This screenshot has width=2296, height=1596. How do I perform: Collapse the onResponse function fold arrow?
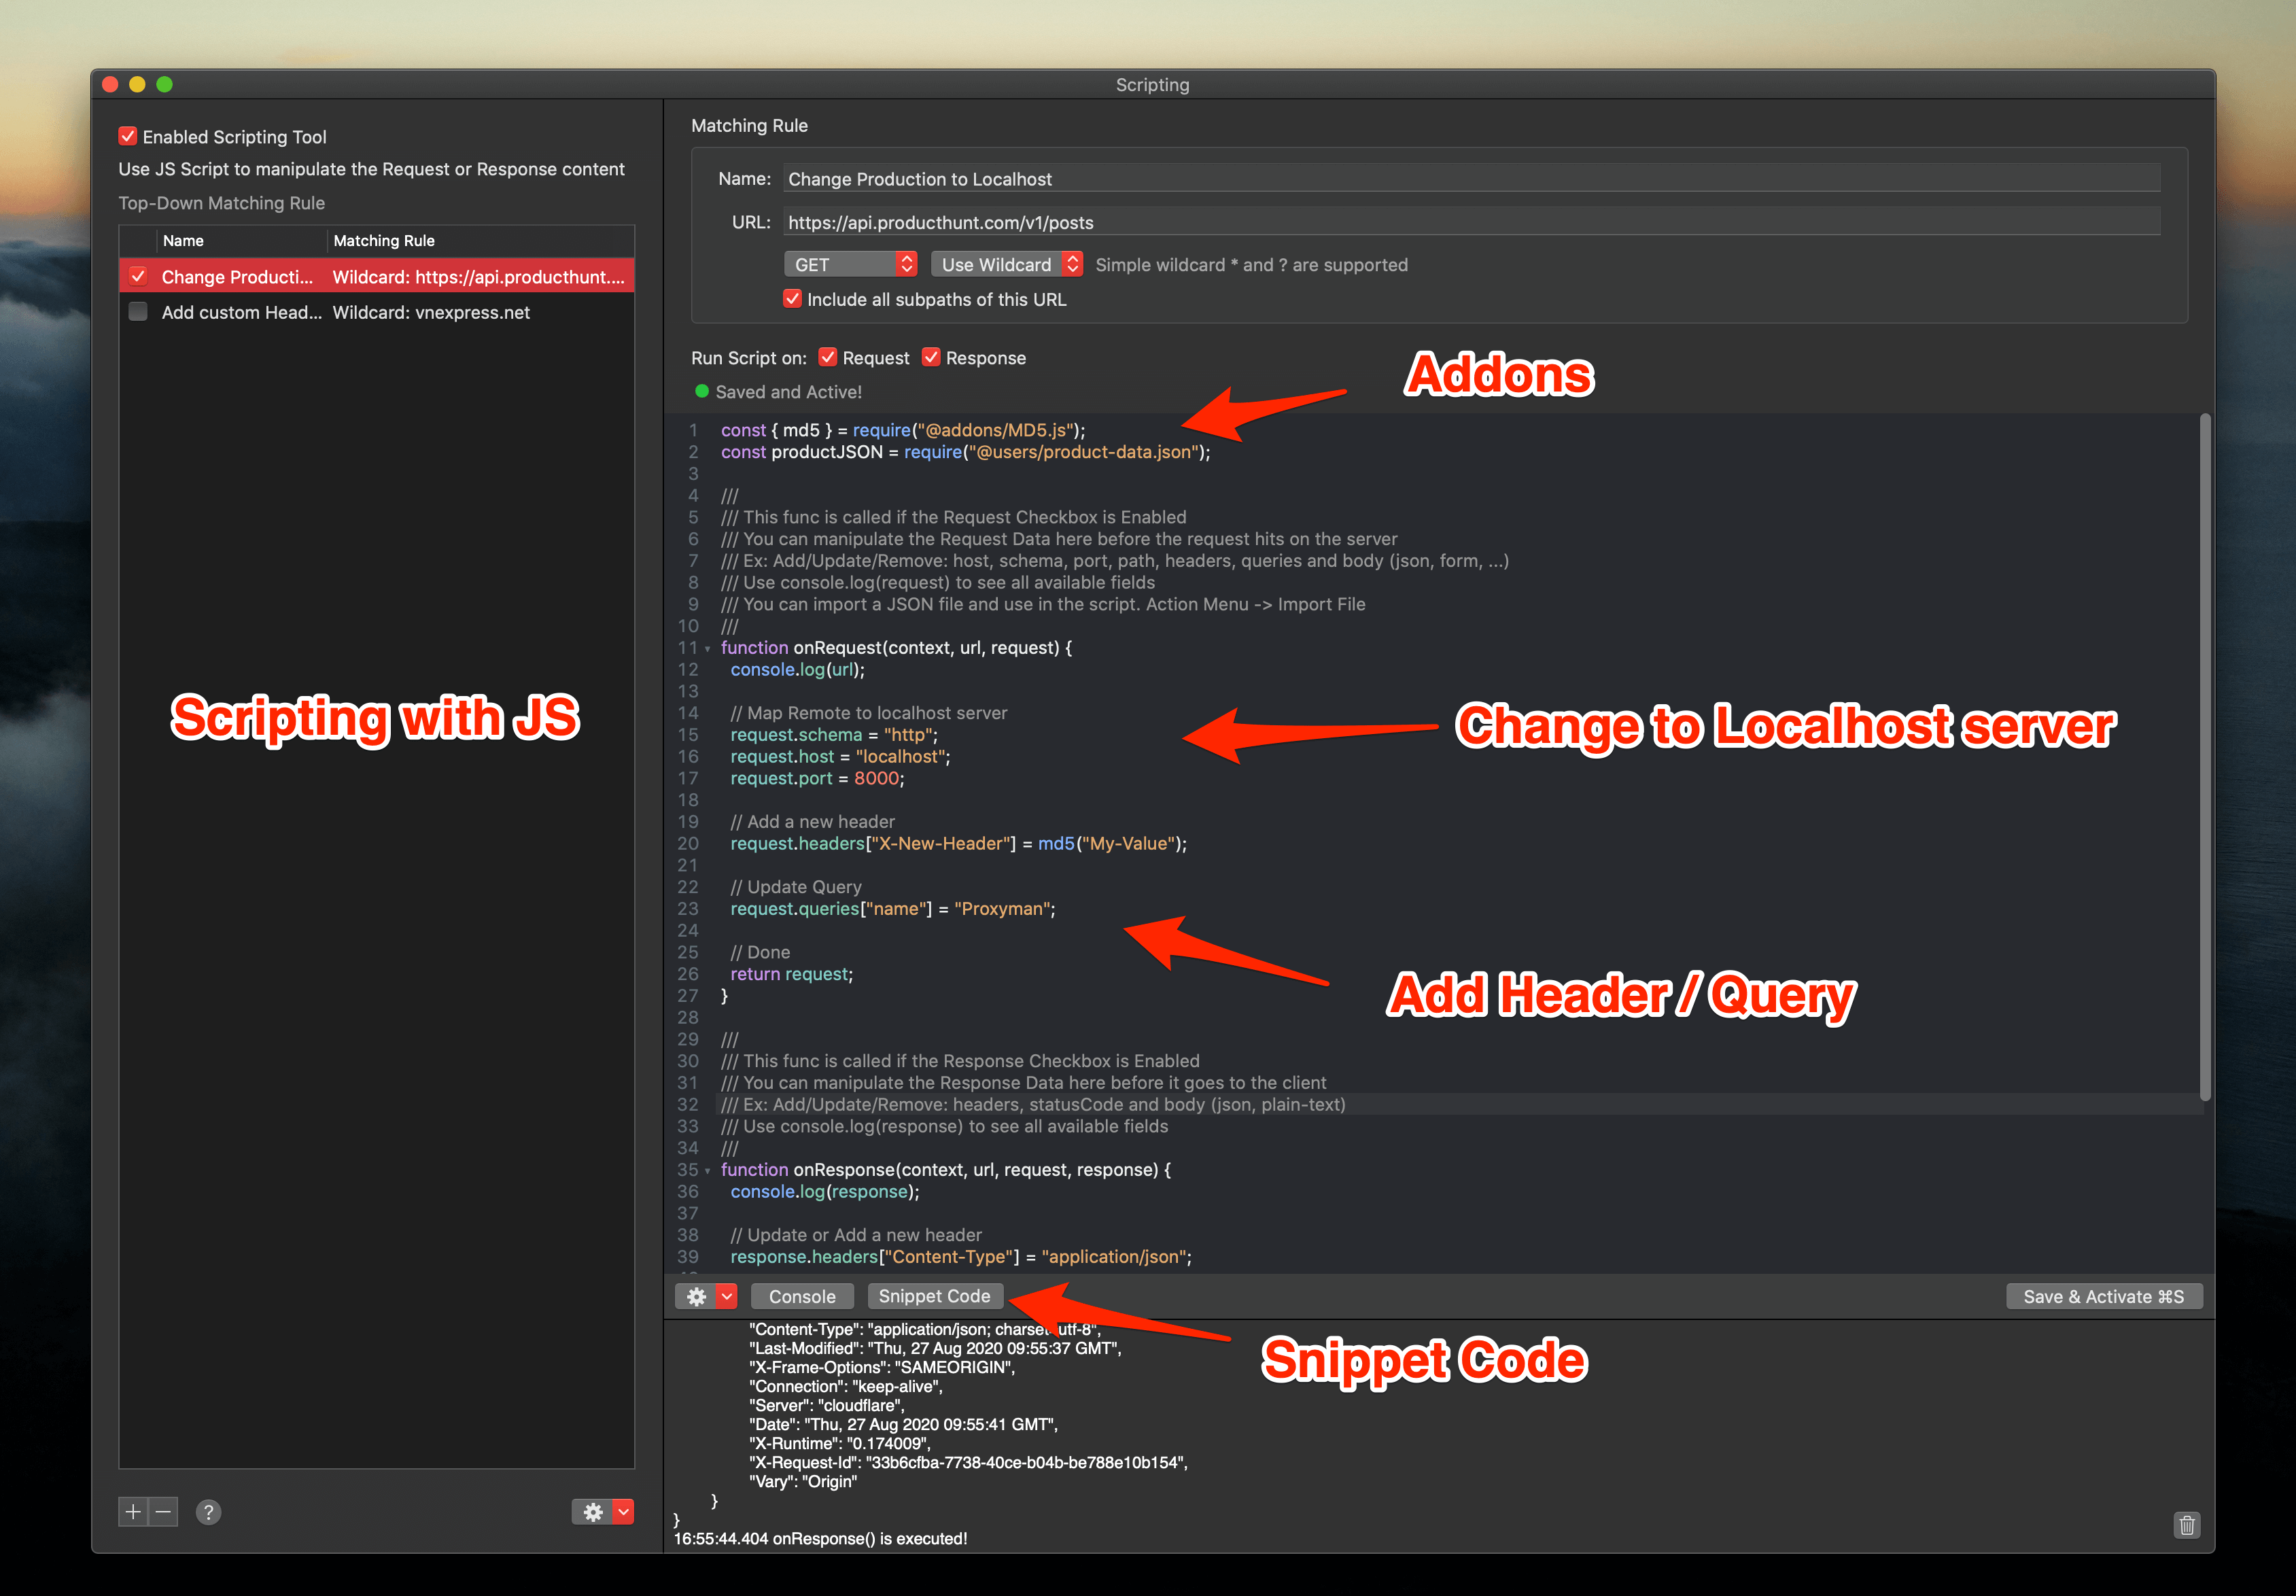point(708,1171)
